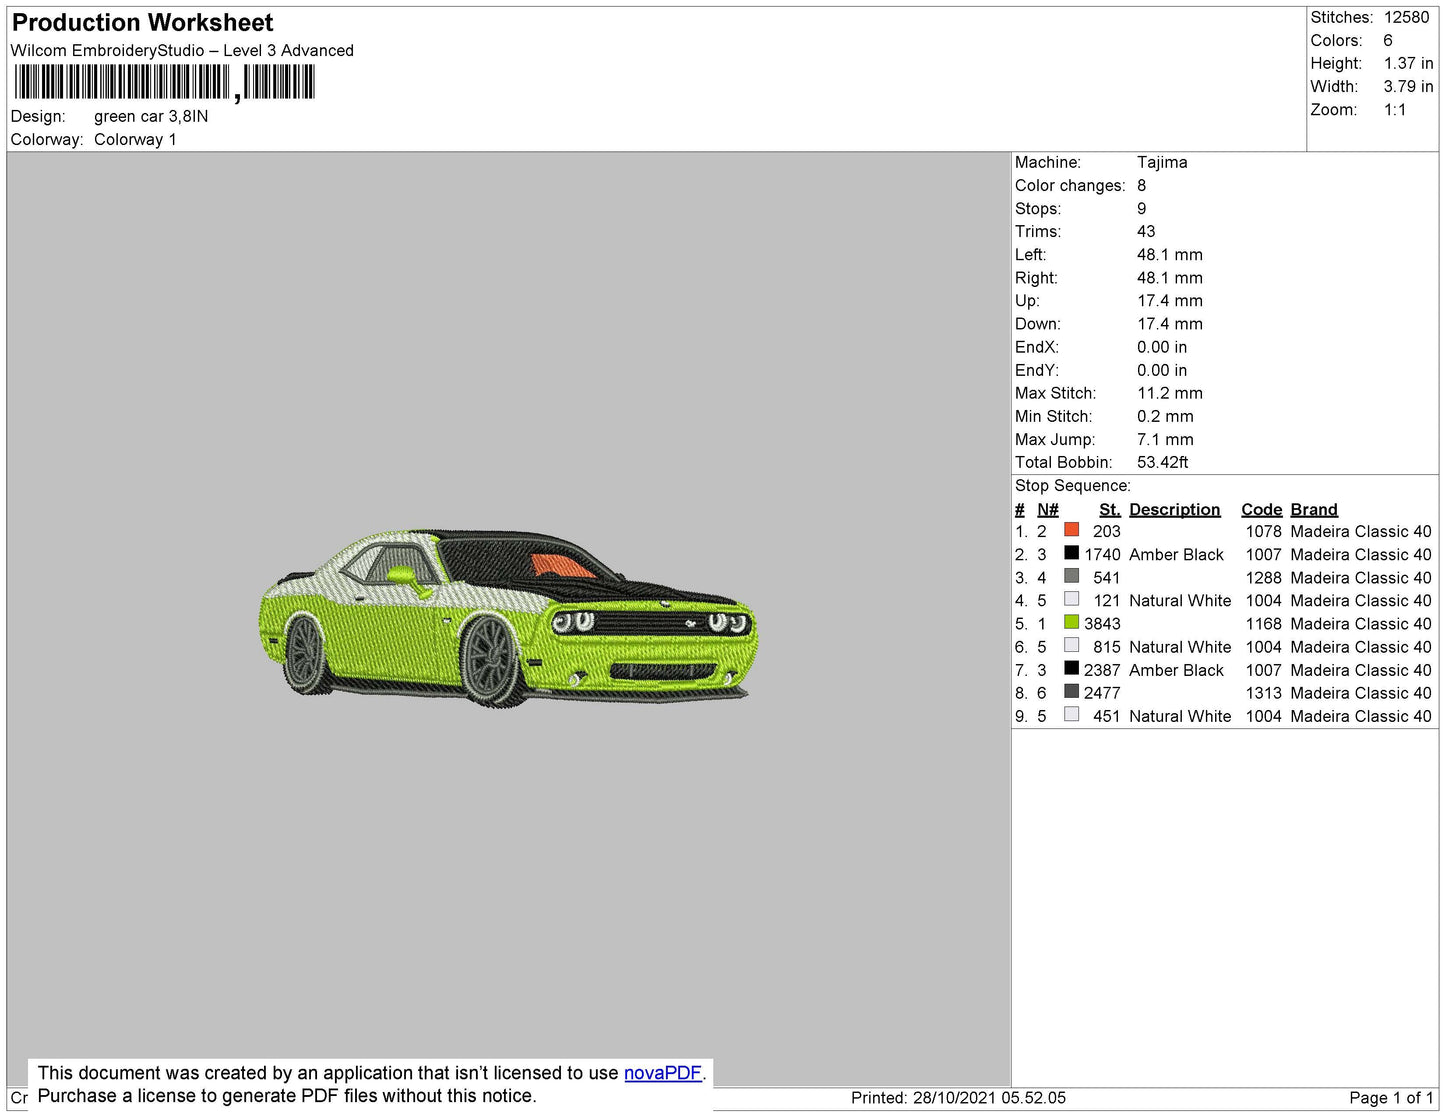Screen dimensions: 1445x1117
Task: Click stitch count 121 in row 4
Action: [1107, 601]
